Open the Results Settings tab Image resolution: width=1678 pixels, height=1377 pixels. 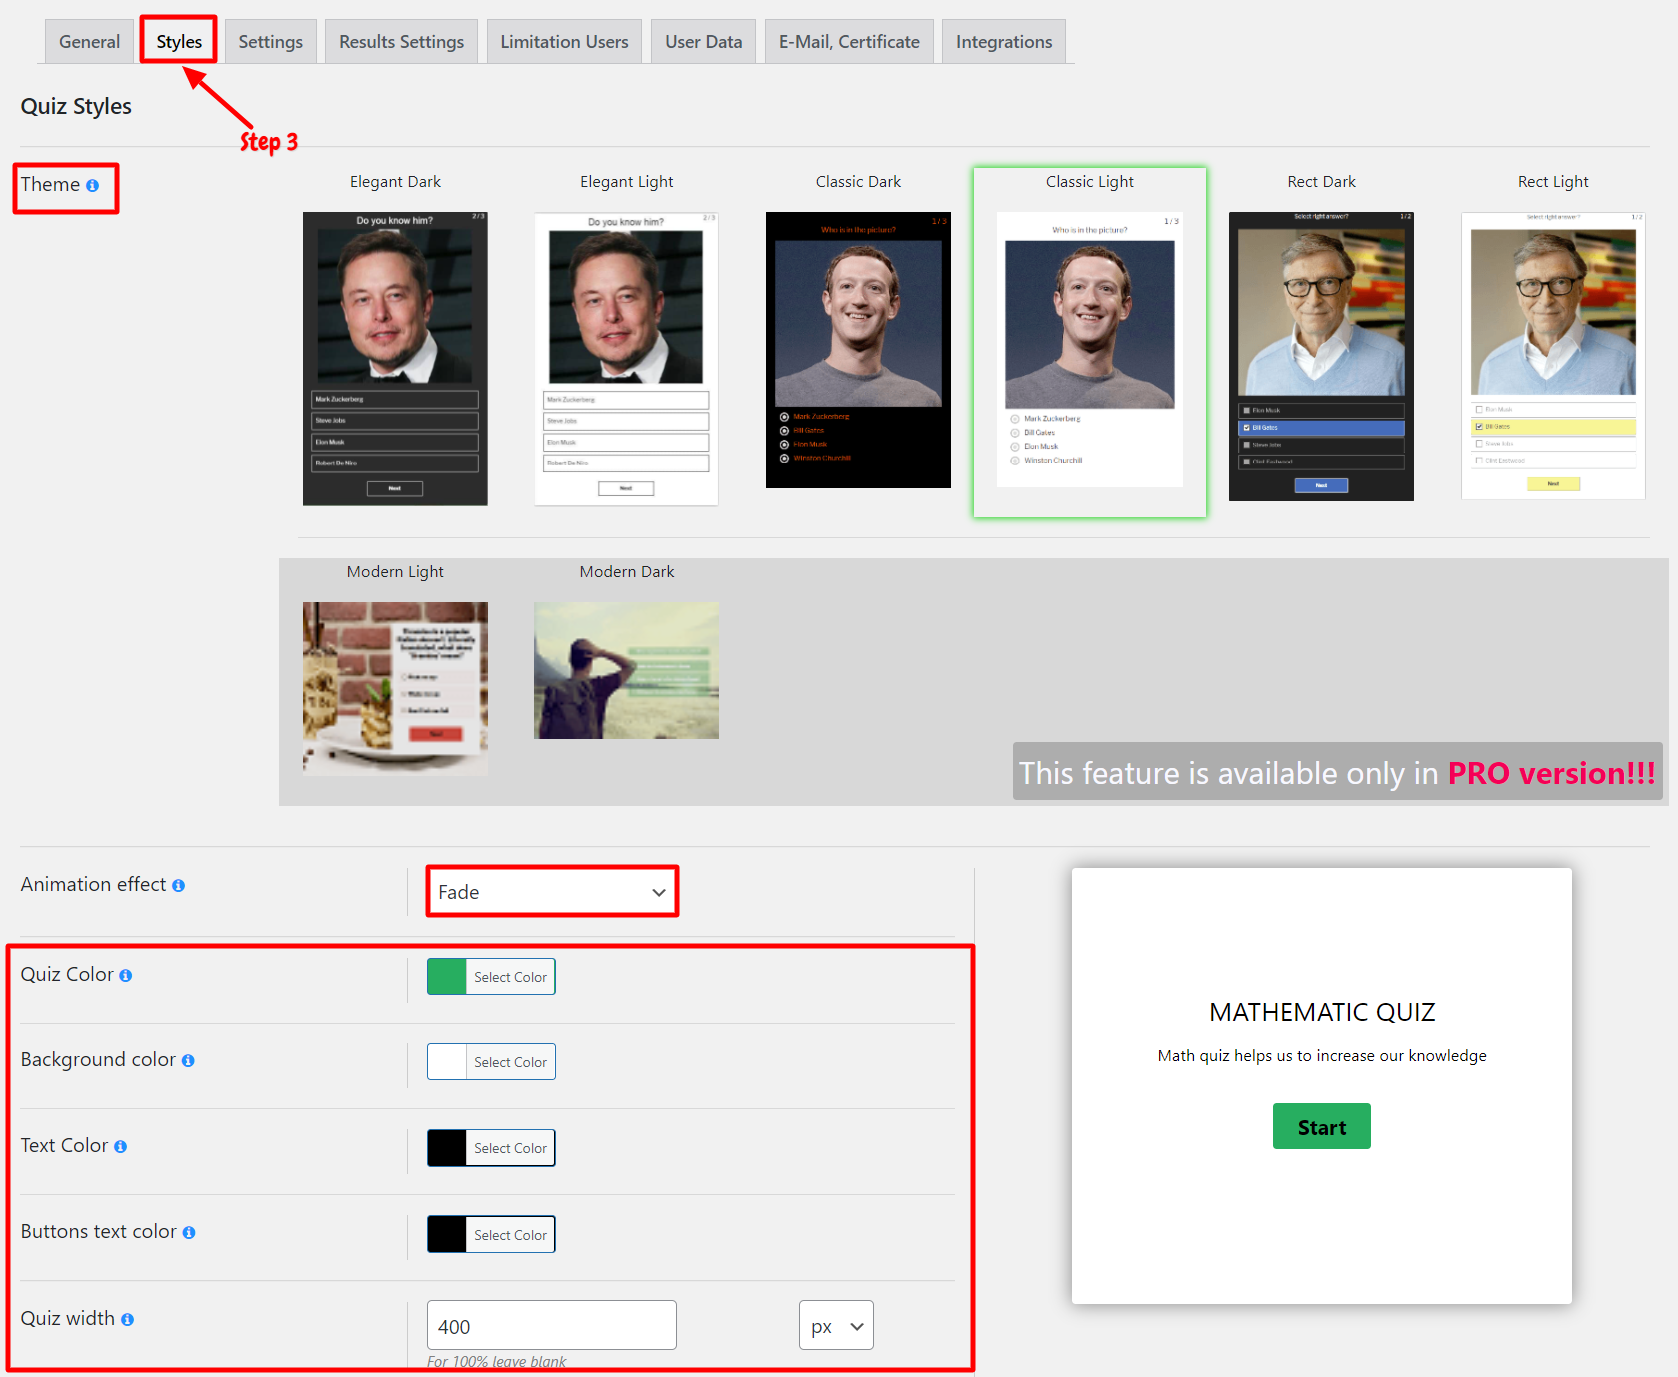401,42
